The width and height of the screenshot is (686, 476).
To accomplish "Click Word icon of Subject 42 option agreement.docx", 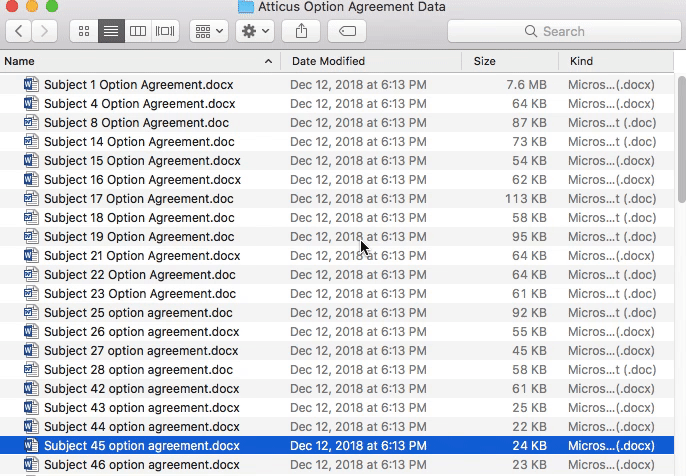I will [x=31, y=388].
